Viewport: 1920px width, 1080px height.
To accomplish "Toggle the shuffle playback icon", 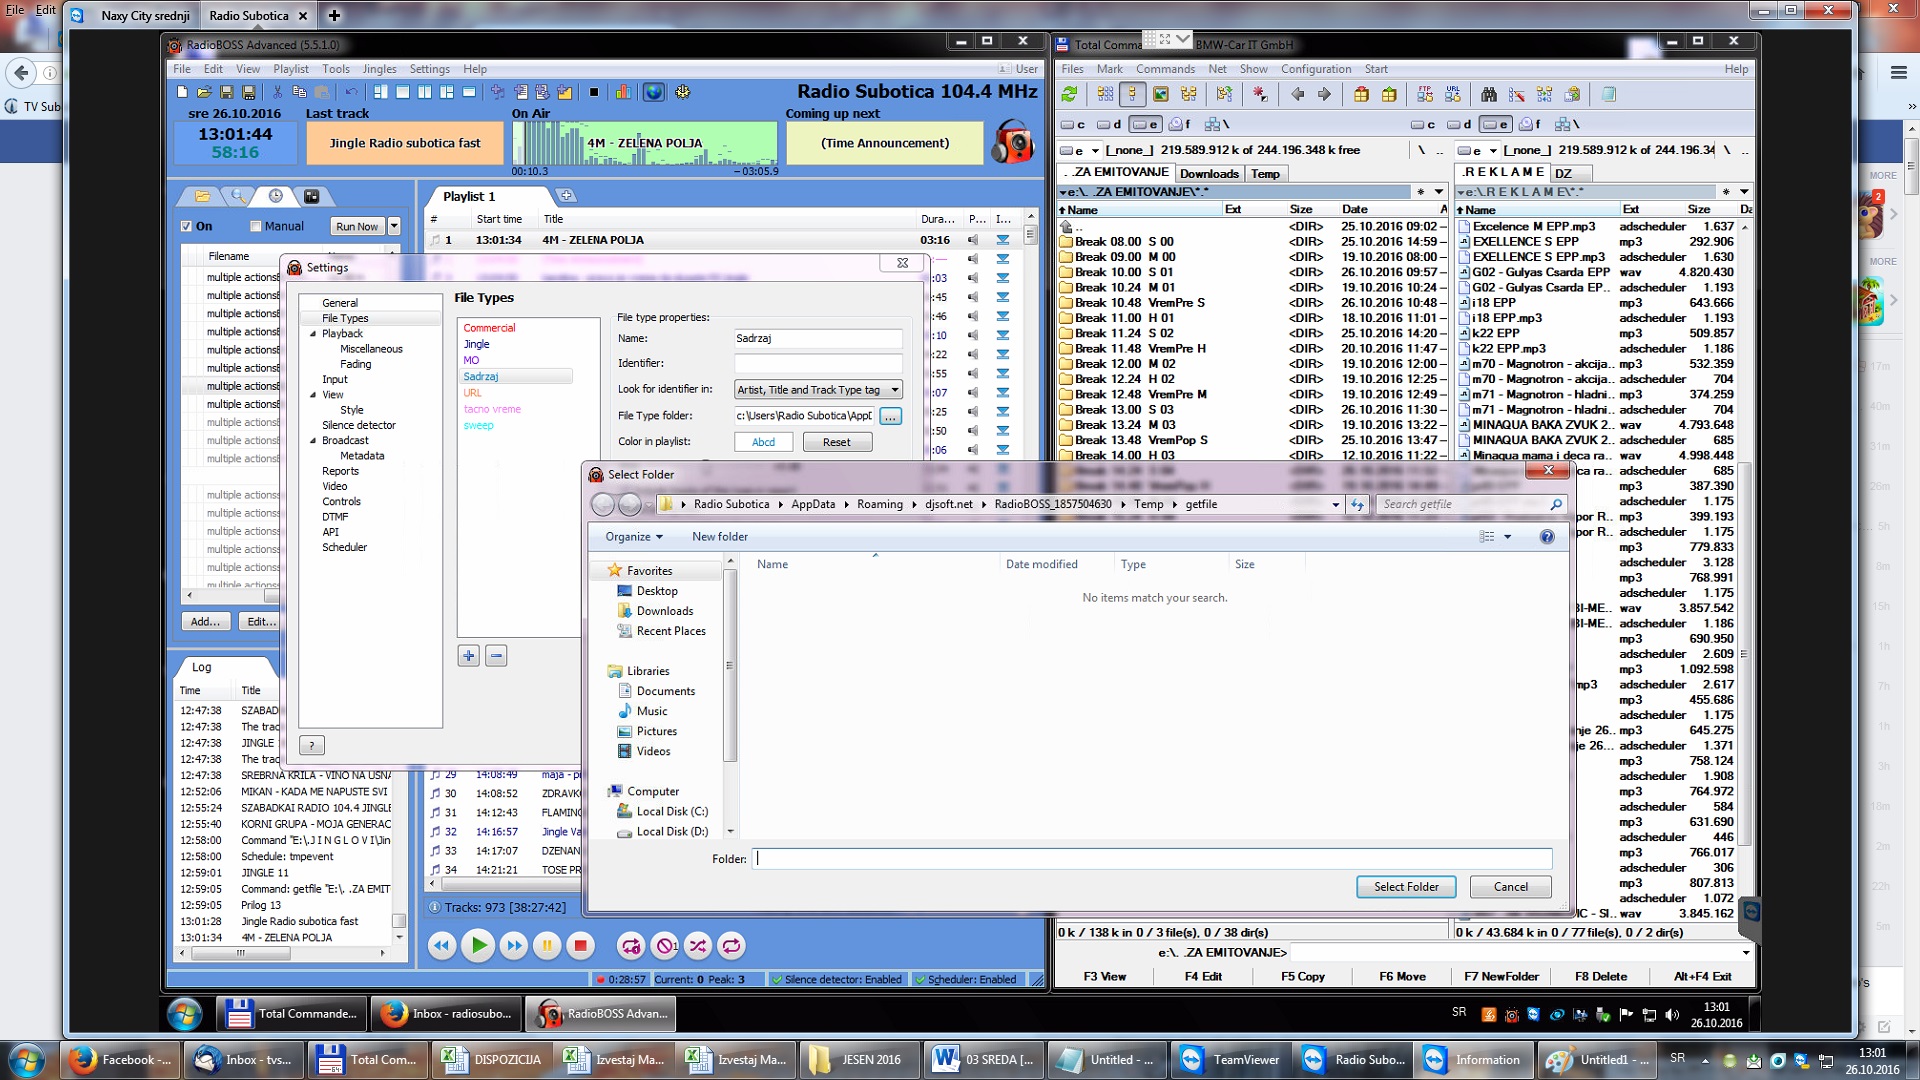I will pyautogui.click(x=698, y=945).
